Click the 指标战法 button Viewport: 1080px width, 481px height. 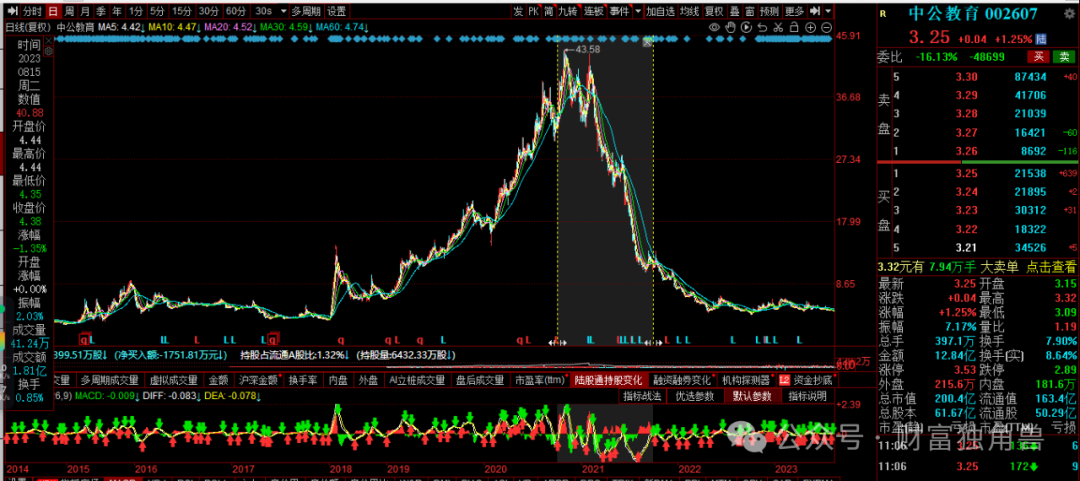click(642, 396)
